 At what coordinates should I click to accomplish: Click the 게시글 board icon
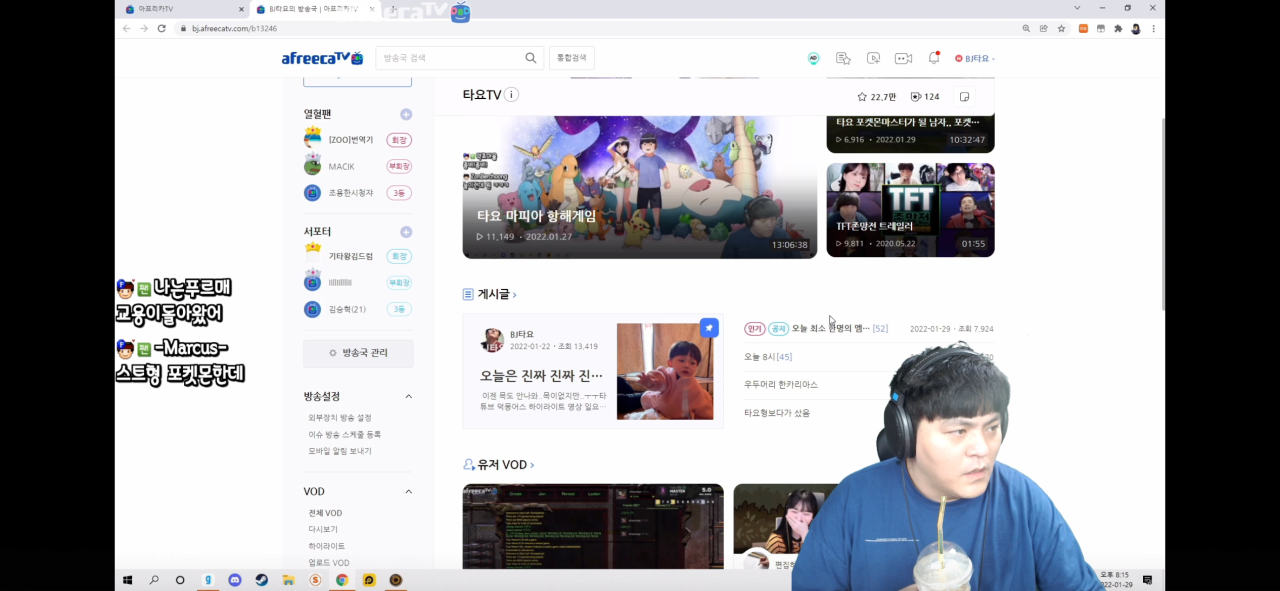click(468, 294)
